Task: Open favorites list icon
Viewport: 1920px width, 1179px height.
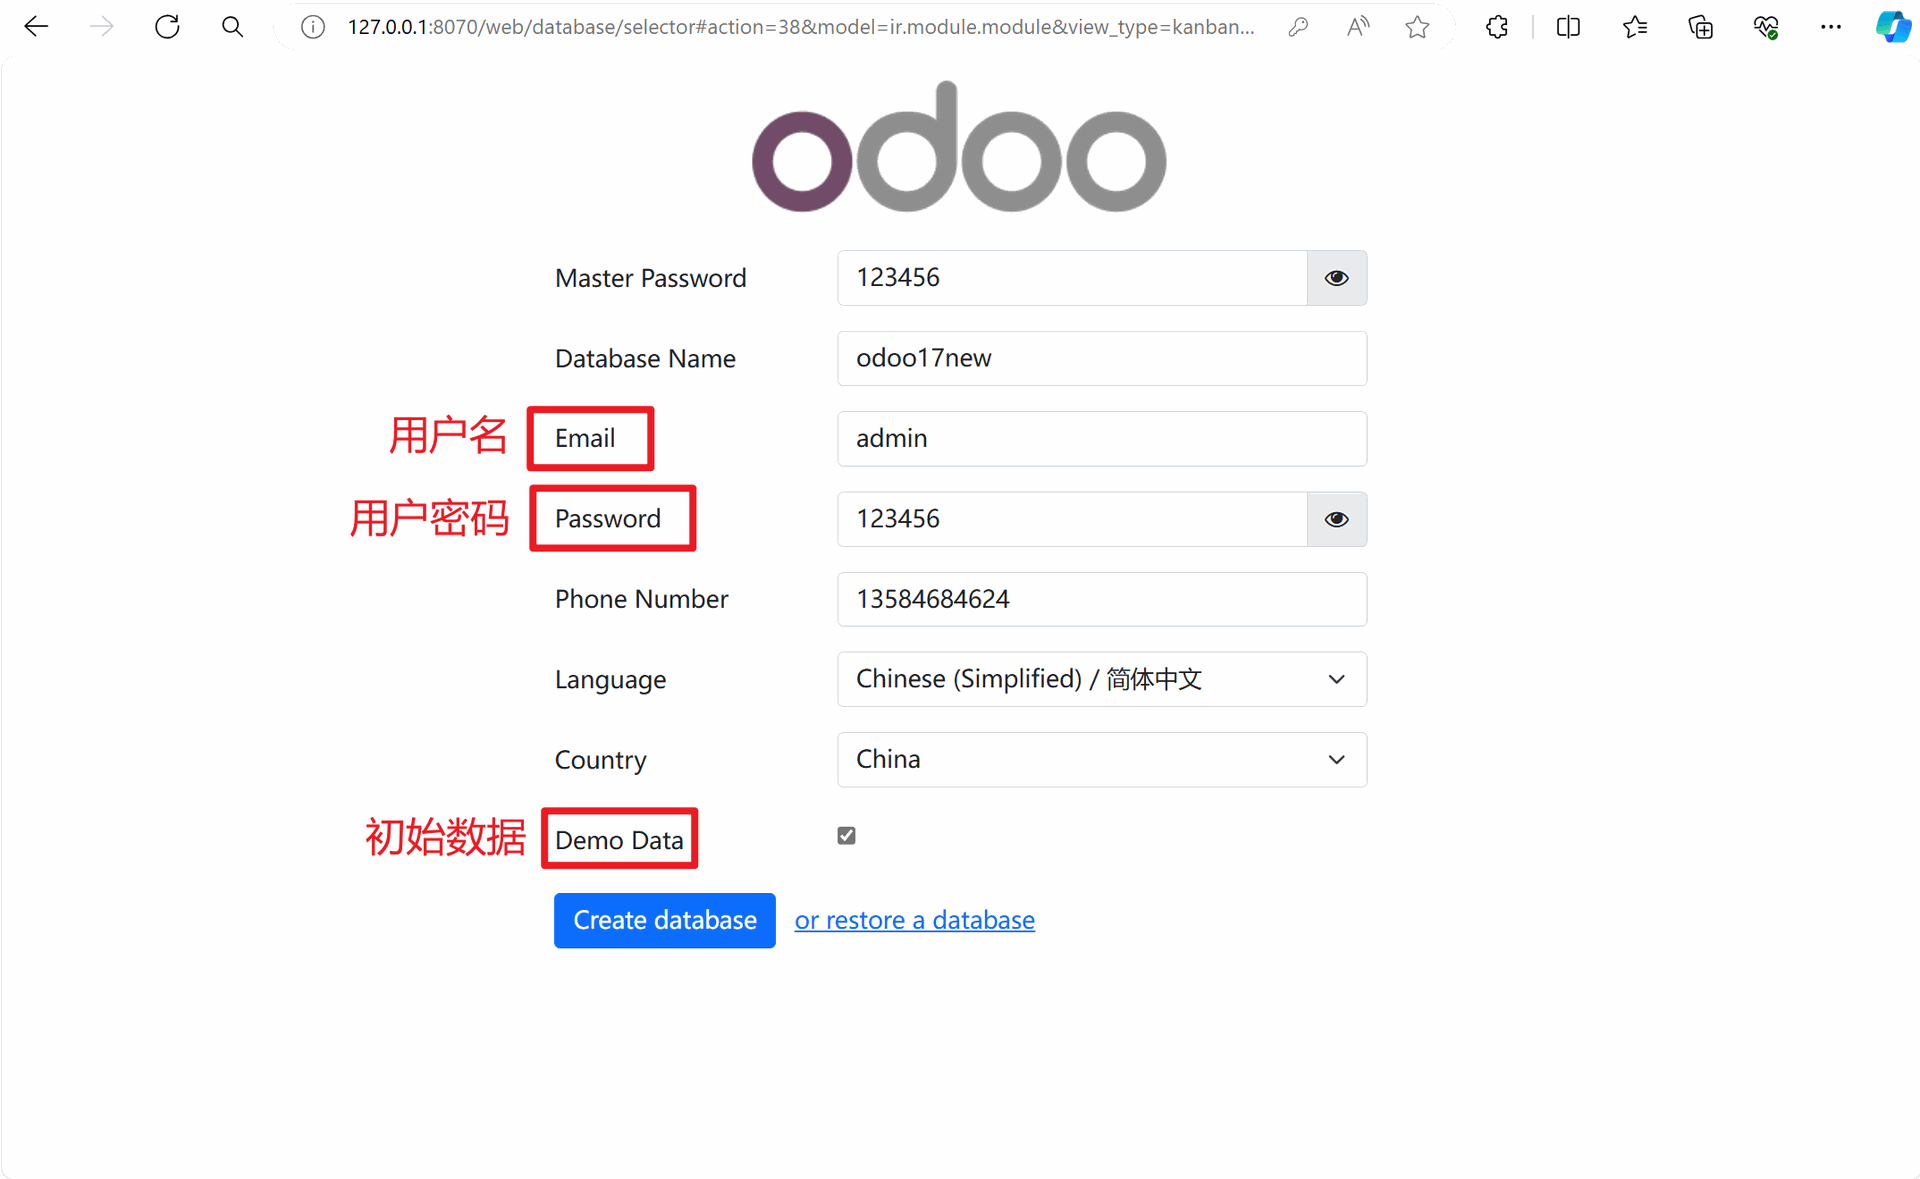Action: 1635,27
